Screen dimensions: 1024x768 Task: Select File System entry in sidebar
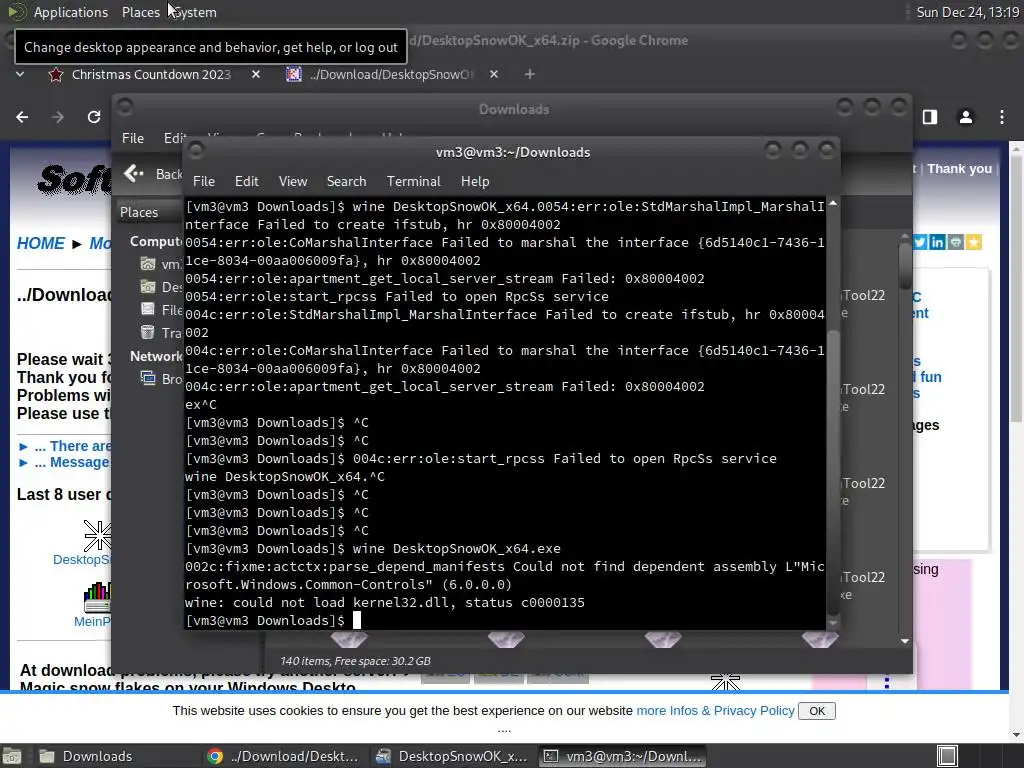tap(161, 310)
